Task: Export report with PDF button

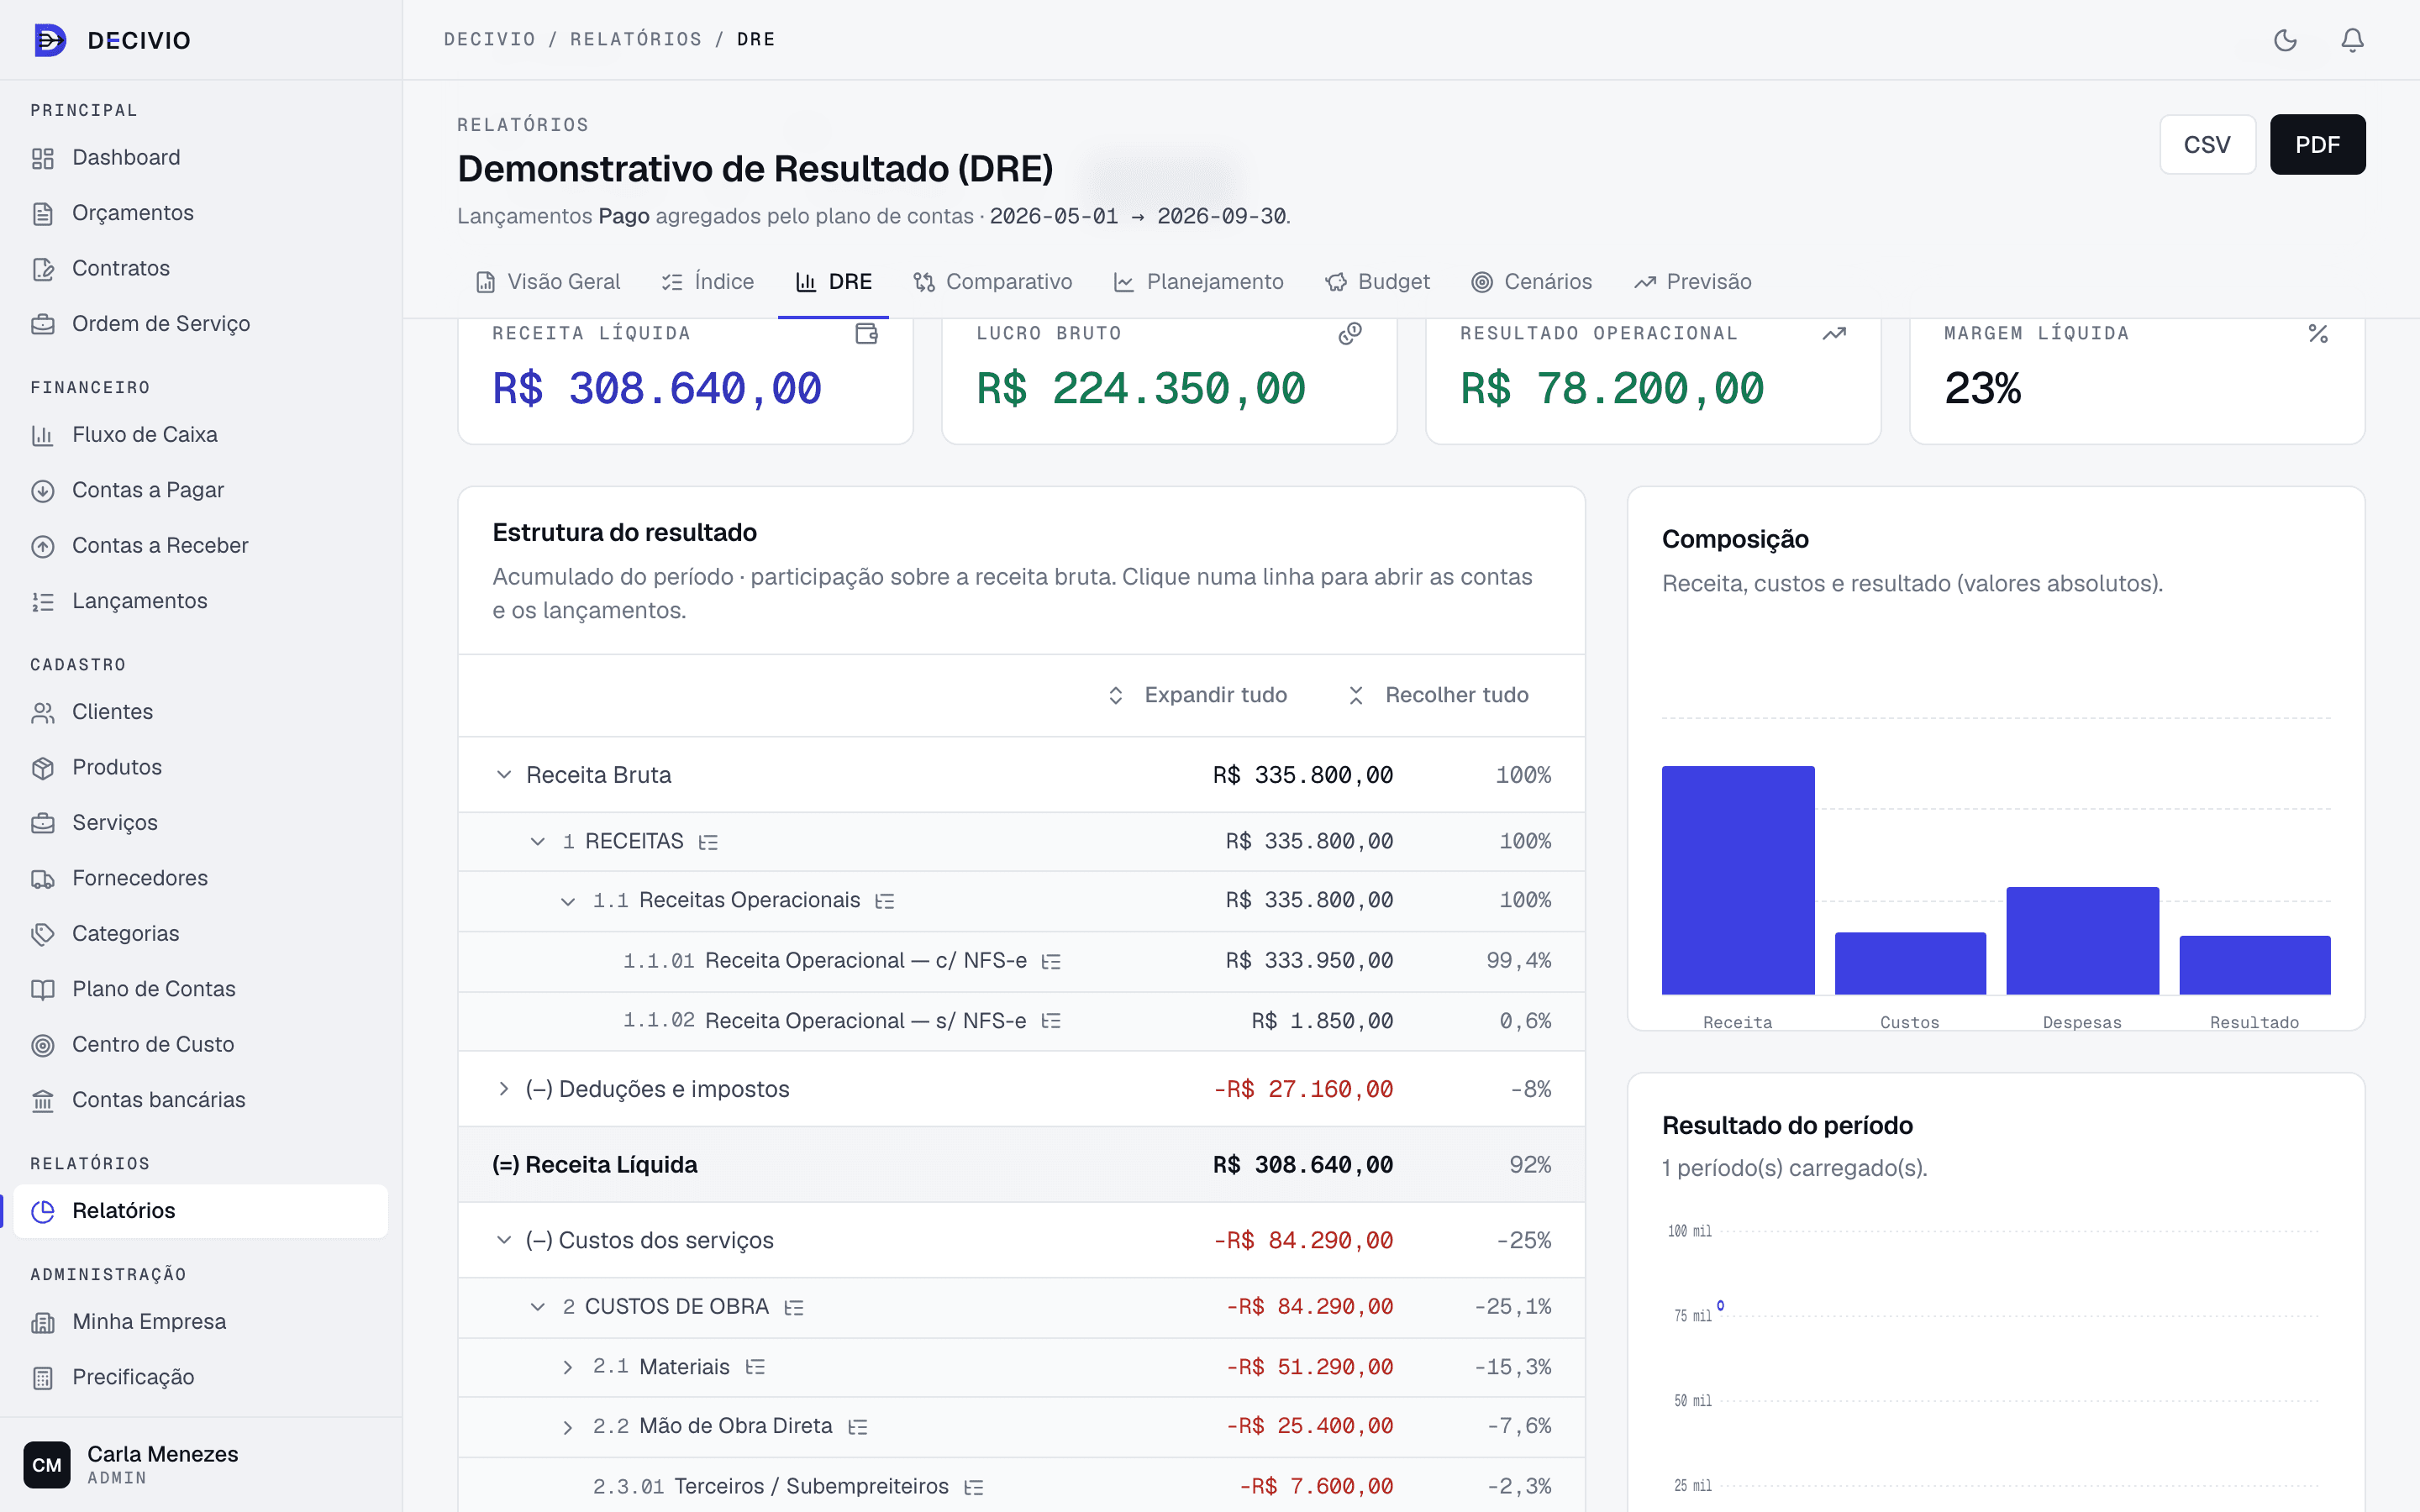Action: (x=2317, y=144)
